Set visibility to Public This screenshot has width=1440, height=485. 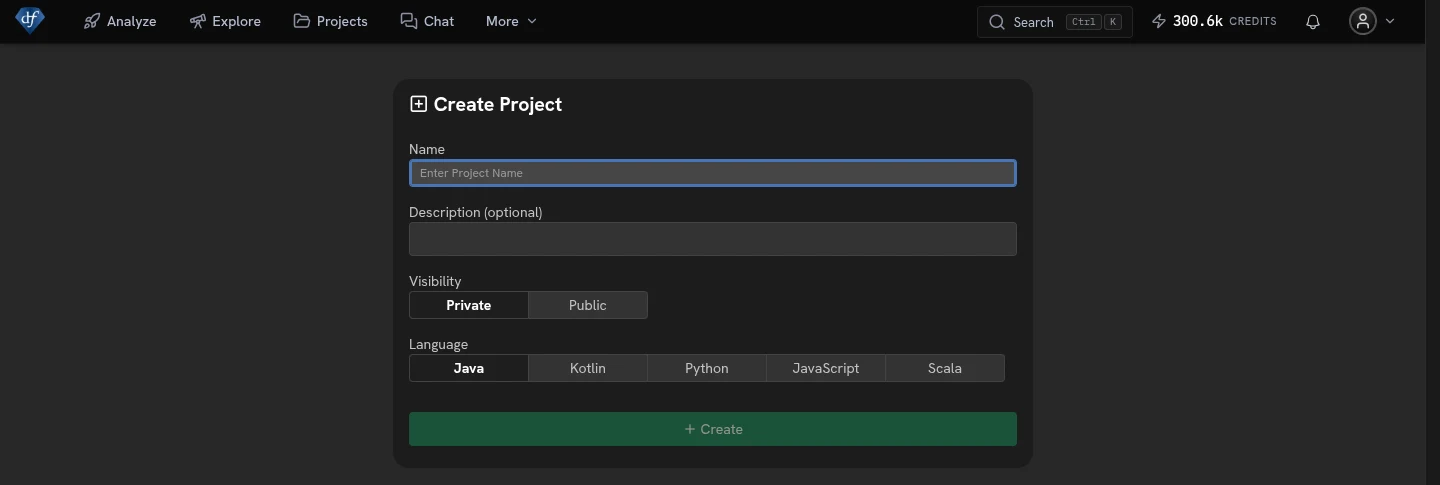[x=588, y=305]
